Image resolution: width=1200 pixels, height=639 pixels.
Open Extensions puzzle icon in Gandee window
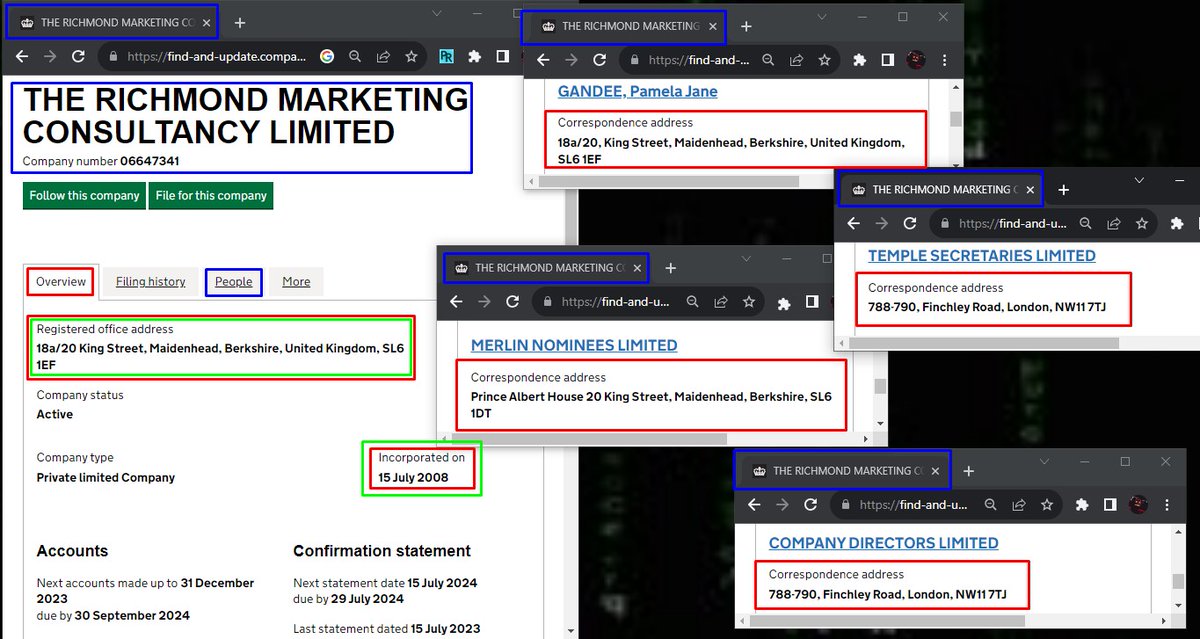click(859, 60)
